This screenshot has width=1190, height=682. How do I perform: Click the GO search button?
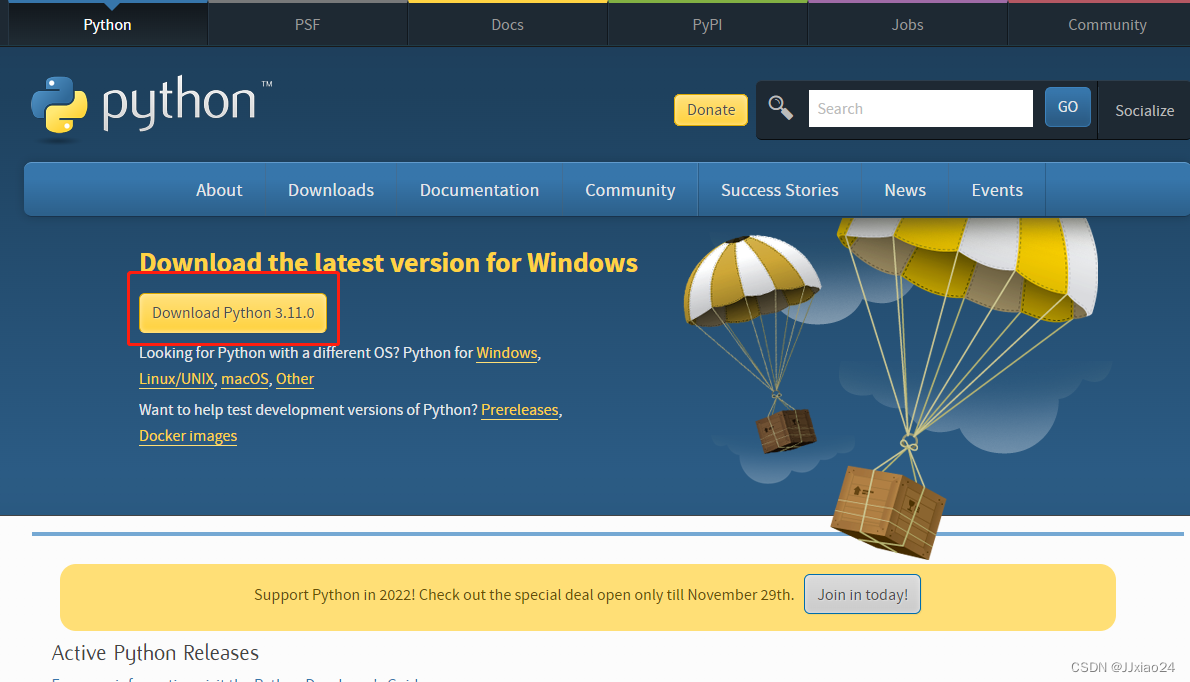click(x=1068, y=107)
